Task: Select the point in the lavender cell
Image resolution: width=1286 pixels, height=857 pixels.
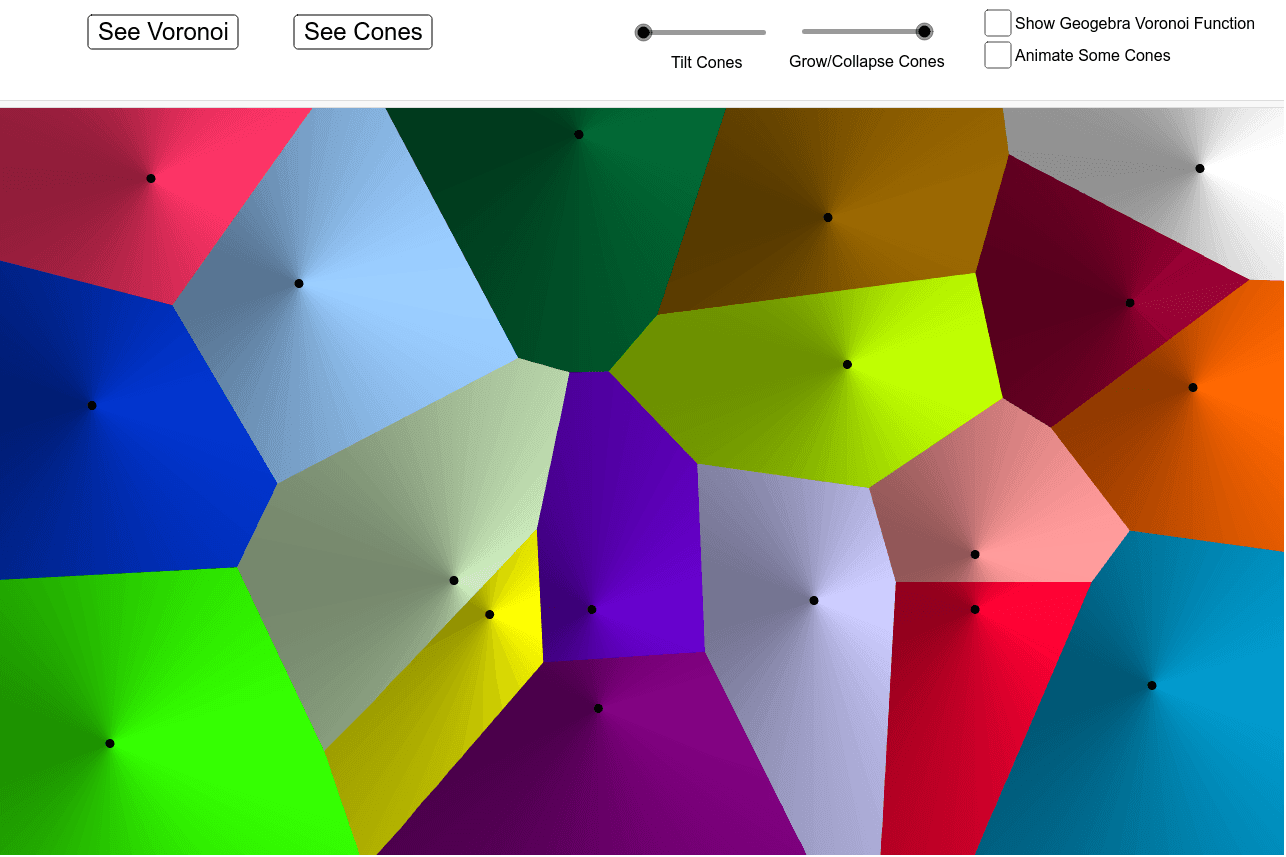Action: click(814, 601)
